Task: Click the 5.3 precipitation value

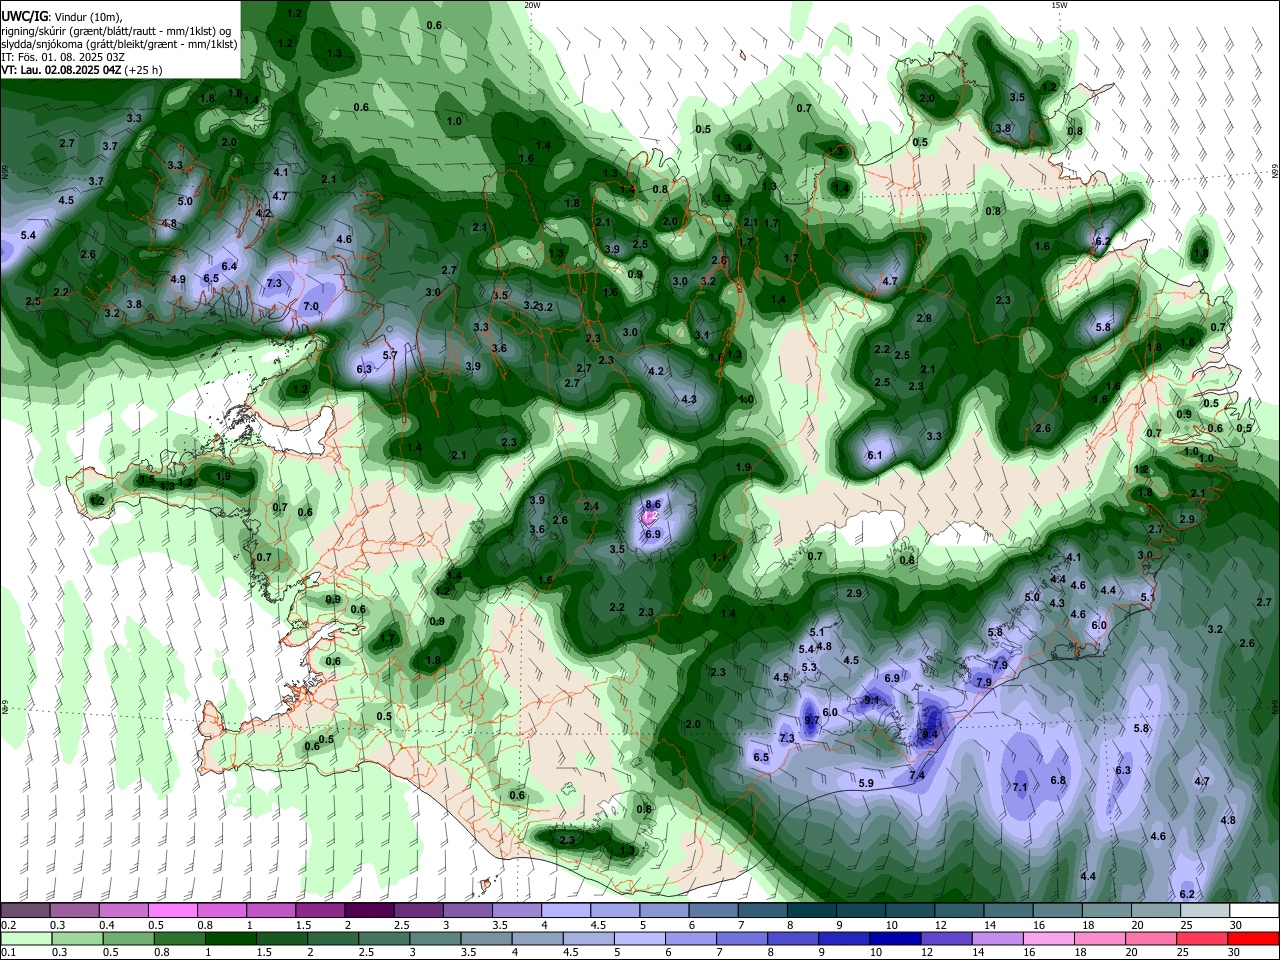Action: [809, 667]
